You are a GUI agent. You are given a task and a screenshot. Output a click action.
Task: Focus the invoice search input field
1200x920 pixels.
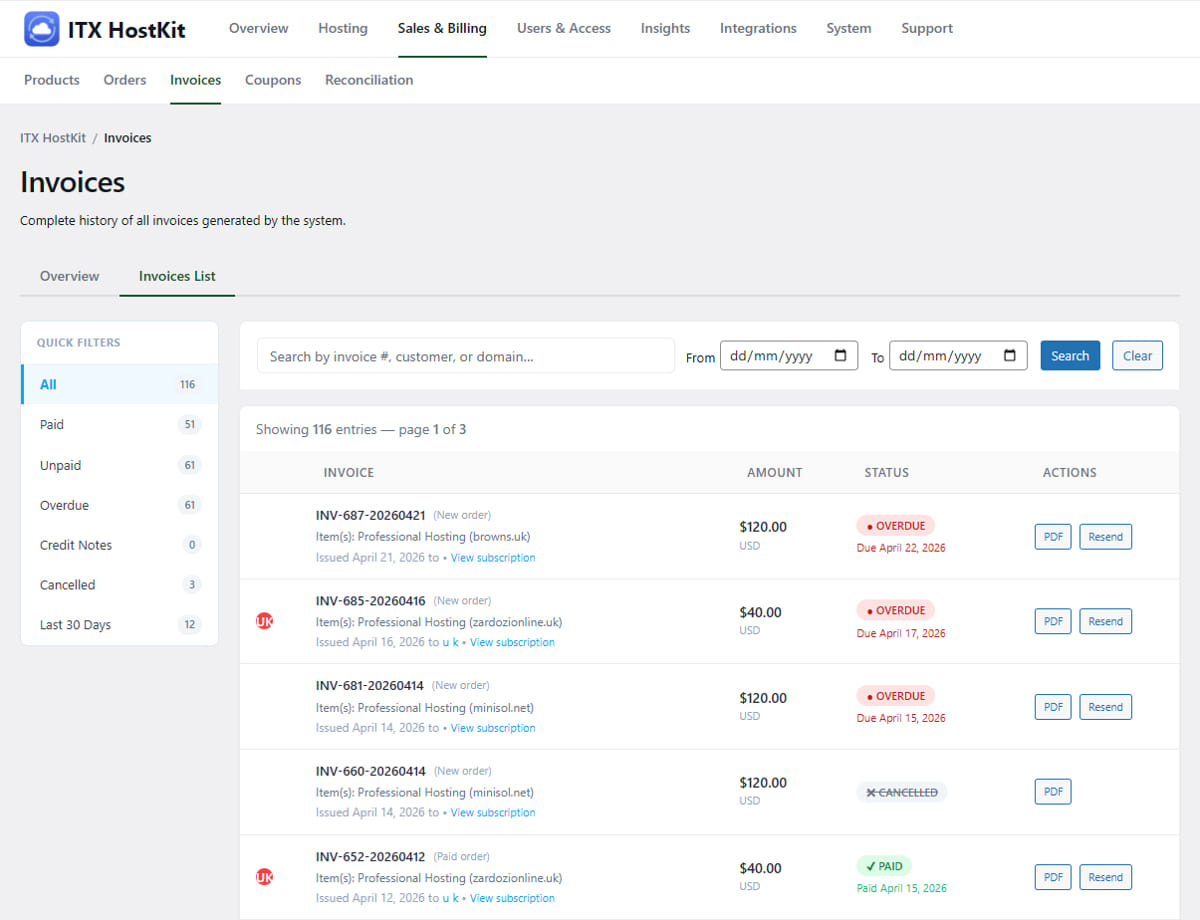(466, 356)
